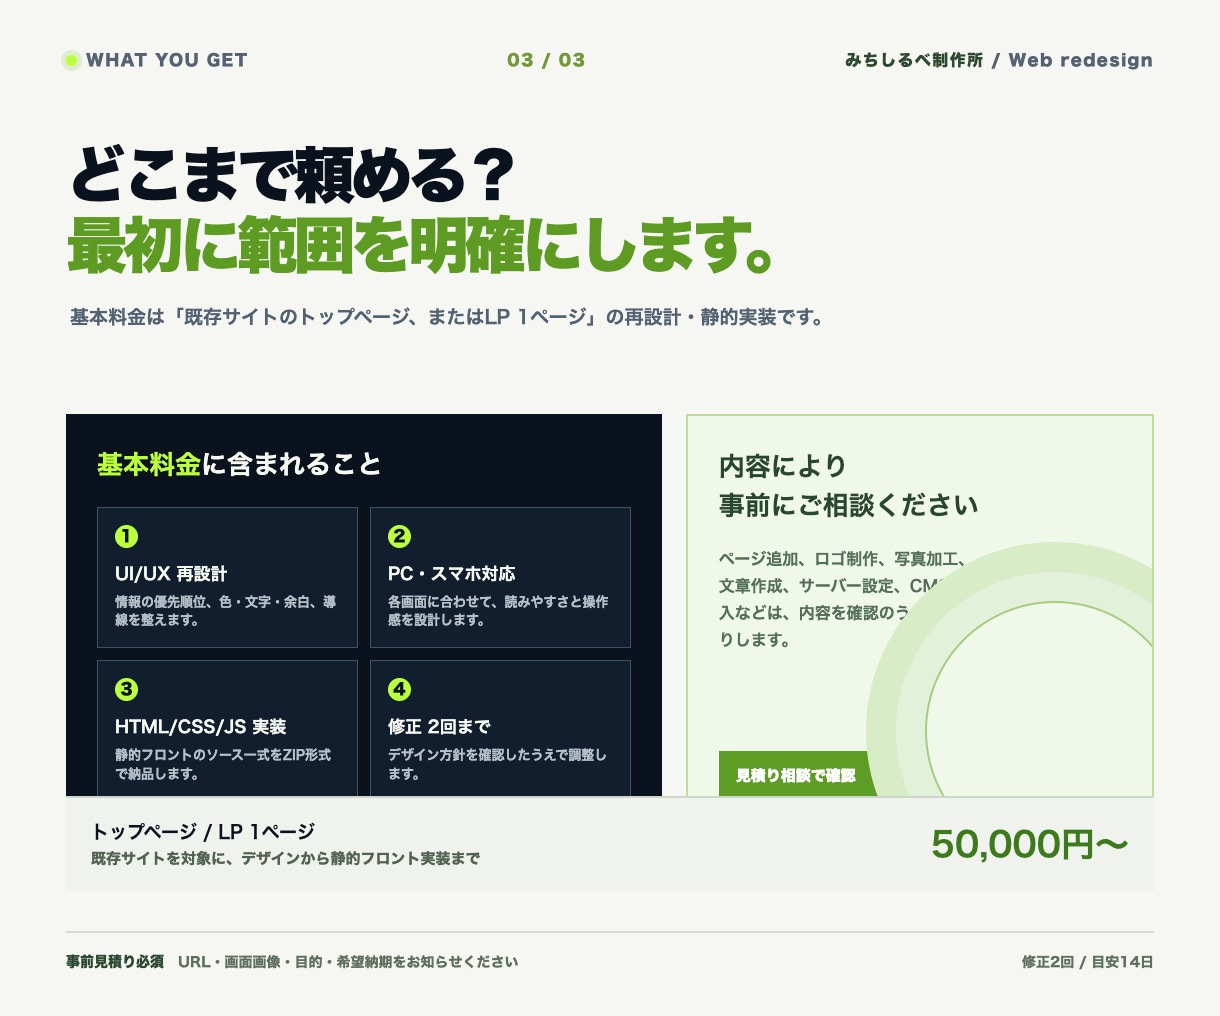Click the paragraph starting ページ追加、ロゴ制作
The image size is (1220, 1016).
point(842,599)
